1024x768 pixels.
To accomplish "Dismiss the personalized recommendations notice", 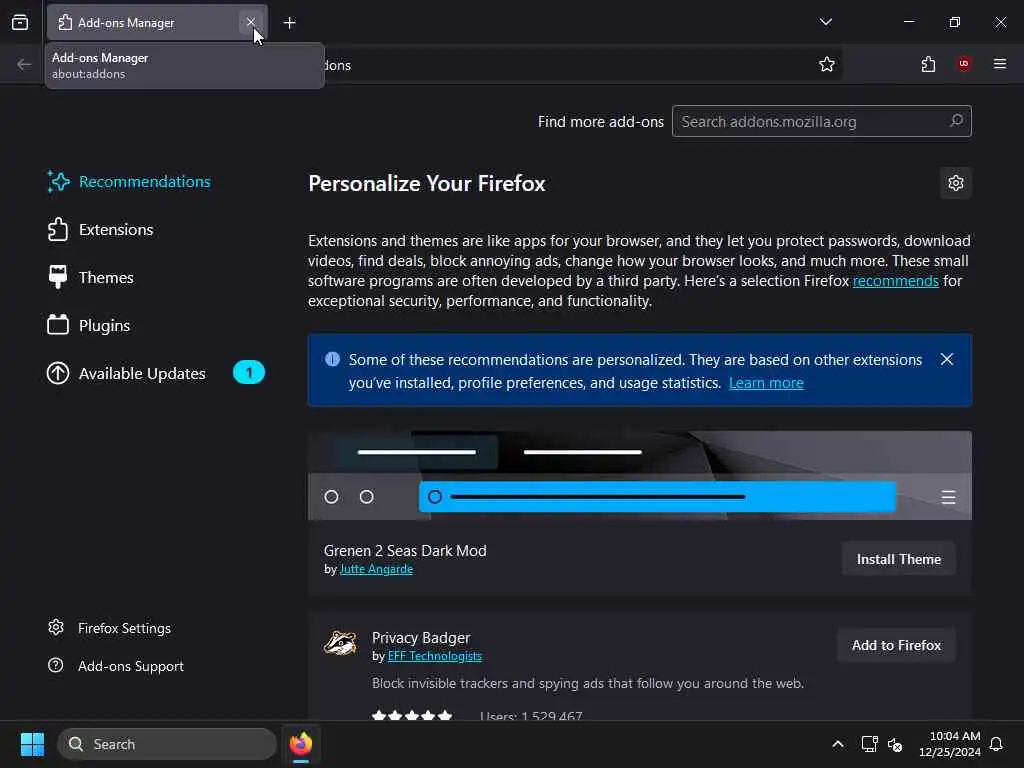I will coord(947,360).
